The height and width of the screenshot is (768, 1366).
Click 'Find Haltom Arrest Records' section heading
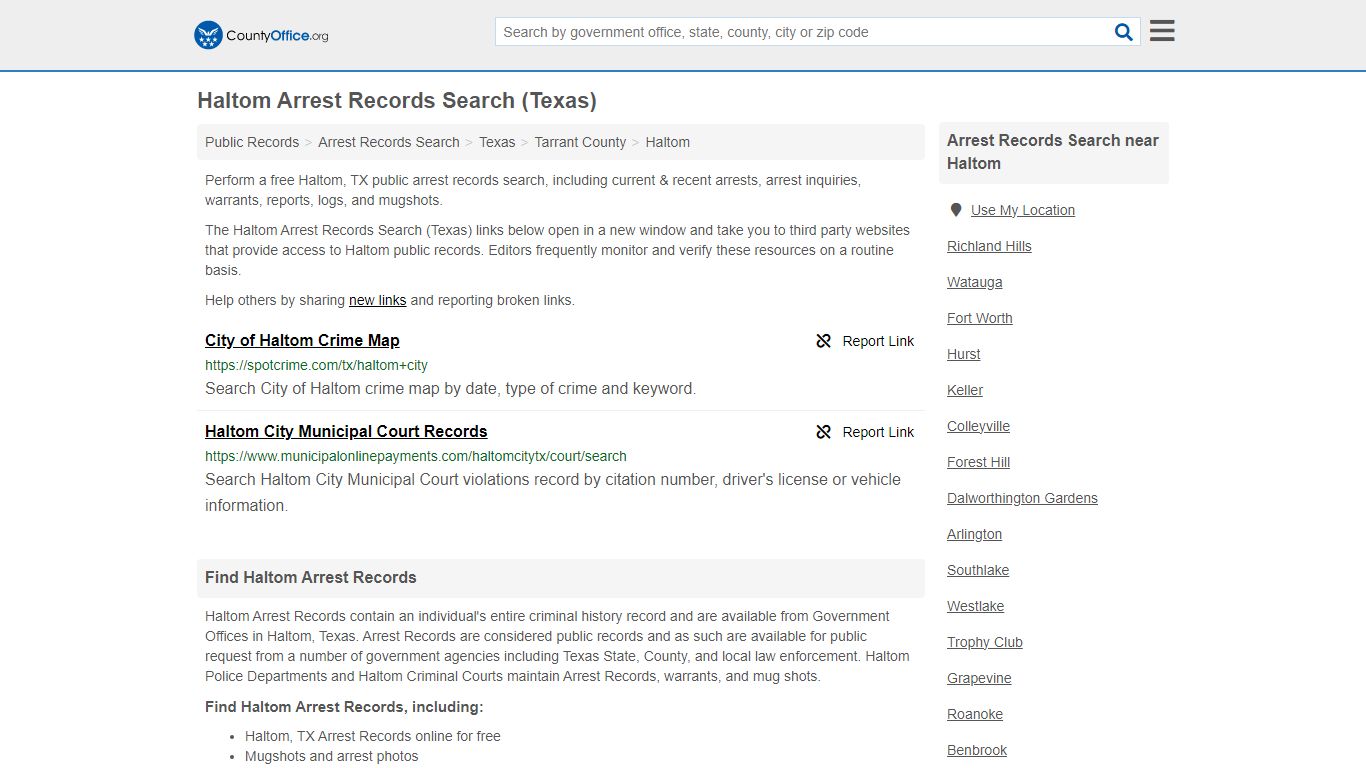(x=311, y=577)
